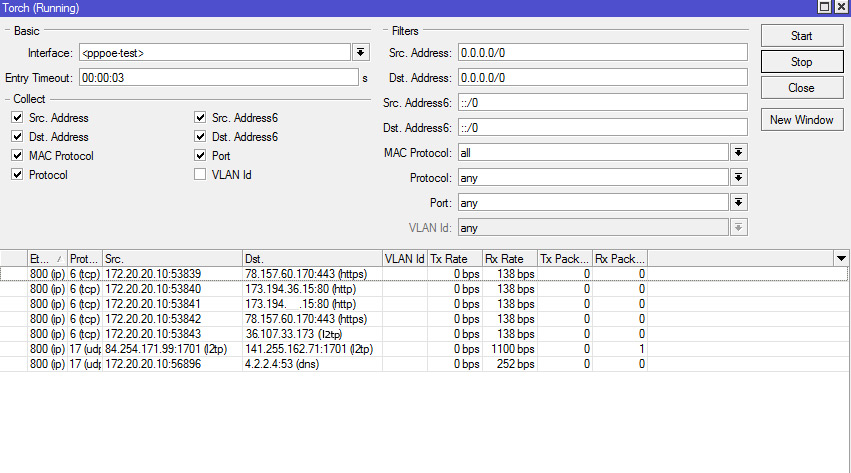
Task: Click the Entry Timeout field
Action: click(x=219, y=78)
